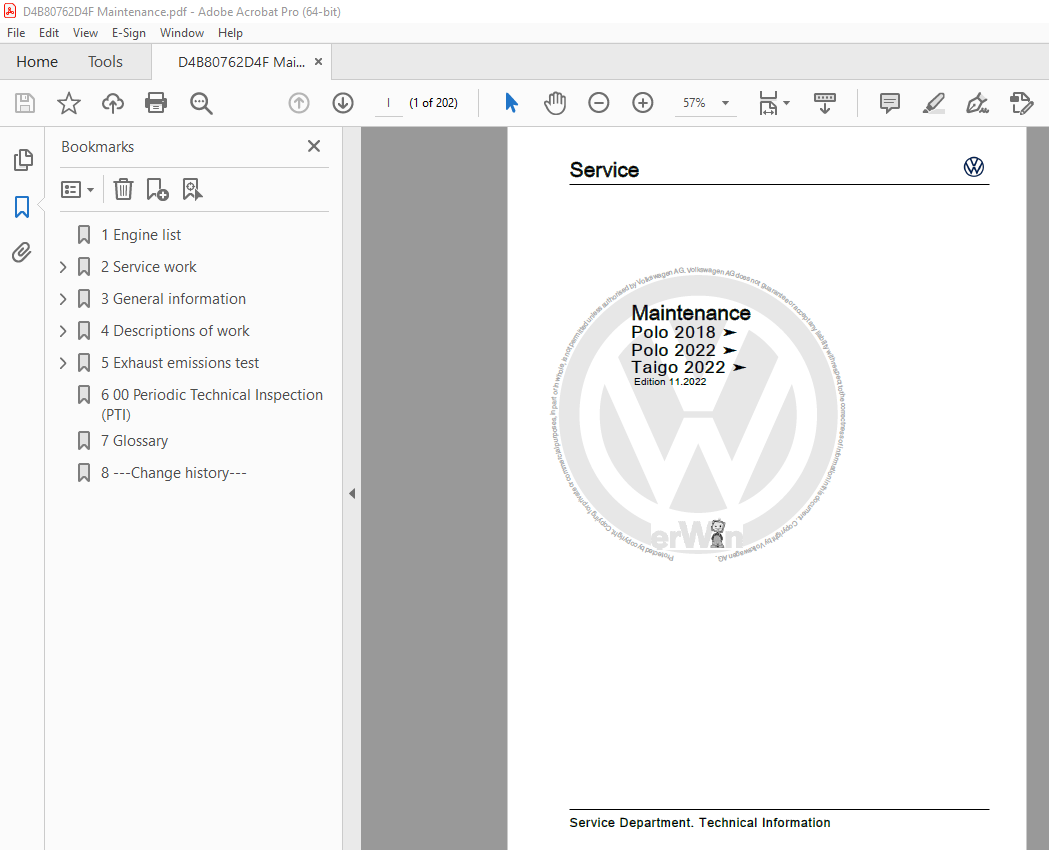This screenshot has width=1049, height=850.
Task: Select the D4B80762D4F Mai... document tab
Action: pyautogui.click(x=241, y=62)
